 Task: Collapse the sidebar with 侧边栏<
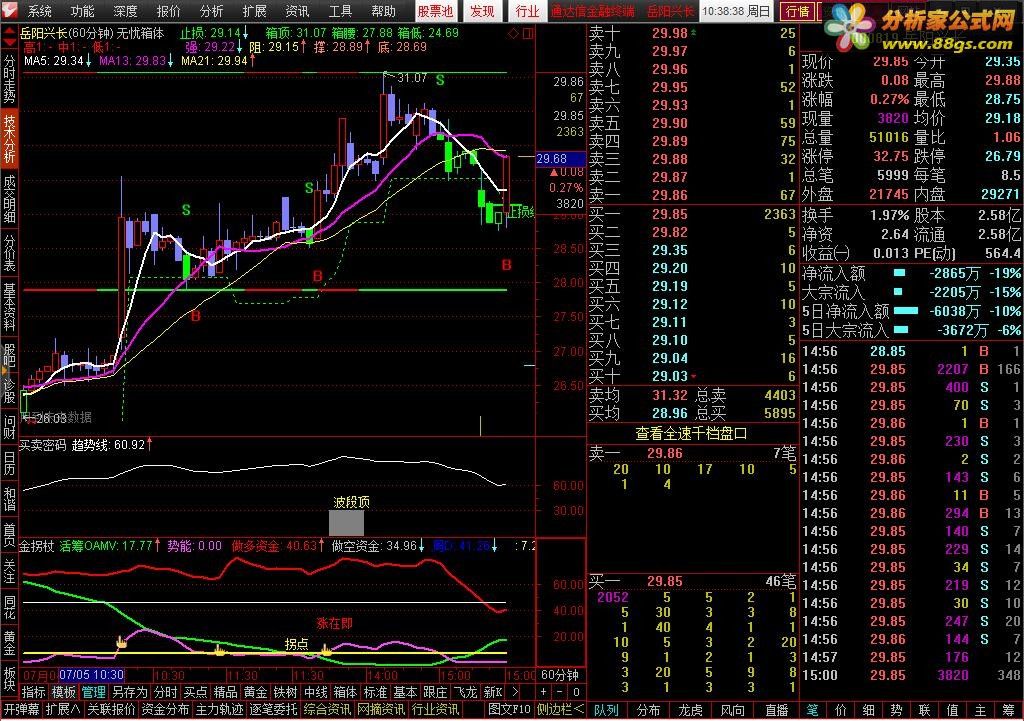click(560, 709)
